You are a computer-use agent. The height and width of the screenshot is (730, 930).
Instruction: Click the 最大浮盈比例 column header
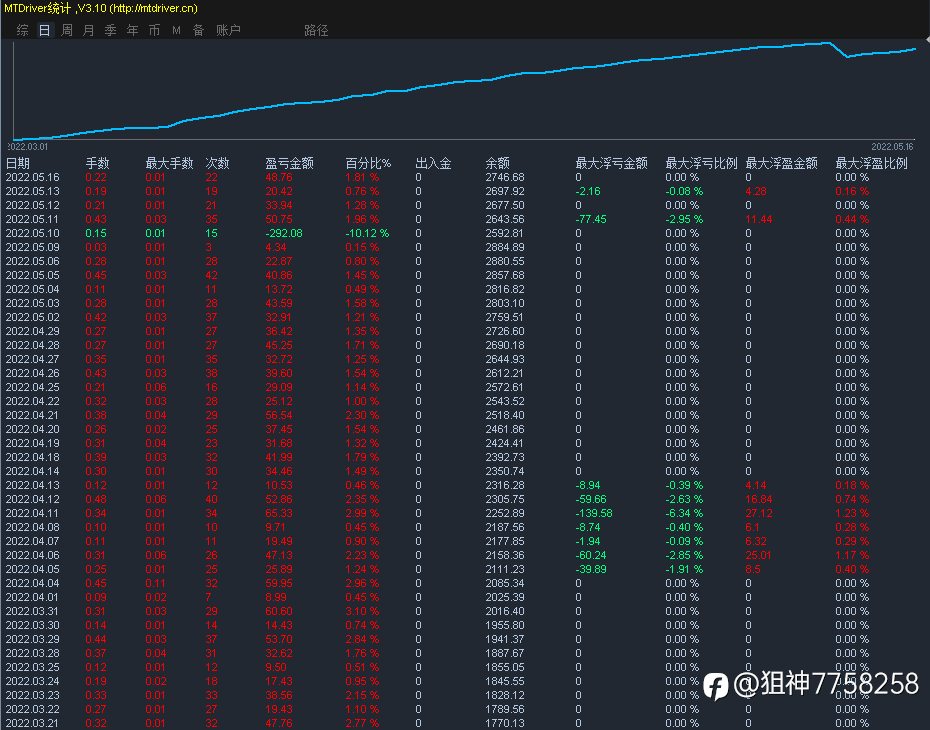871,163
